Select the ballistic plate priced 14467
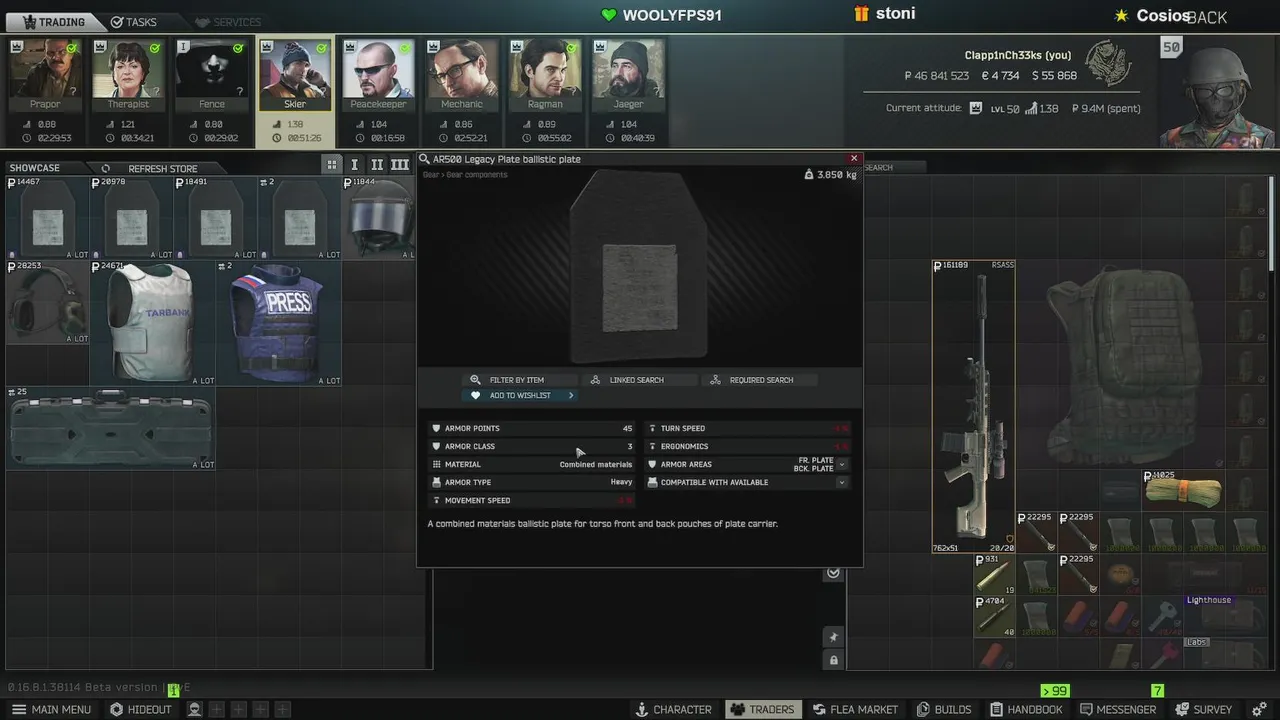Viewport: 1280px width, 720px height. click(47, 218)
